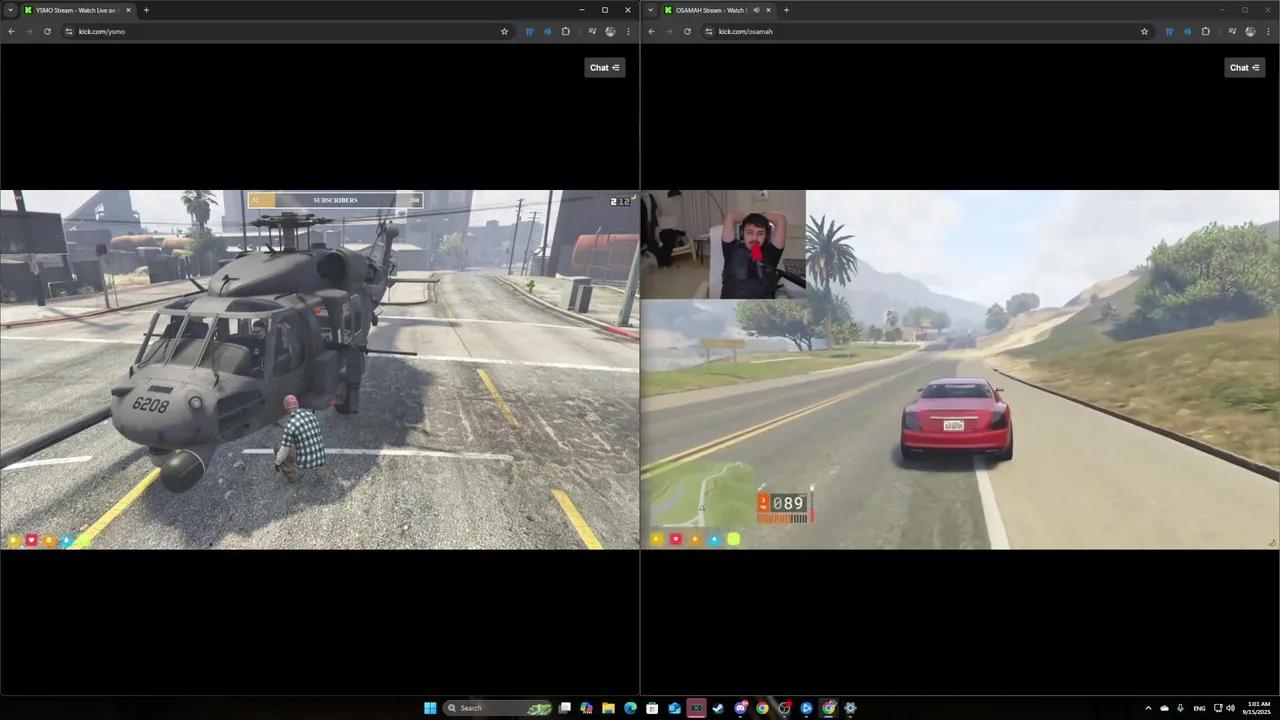Open Steam from the taskbar
1280x720 pixels.
pyautogui.click(x=718, y=708)
